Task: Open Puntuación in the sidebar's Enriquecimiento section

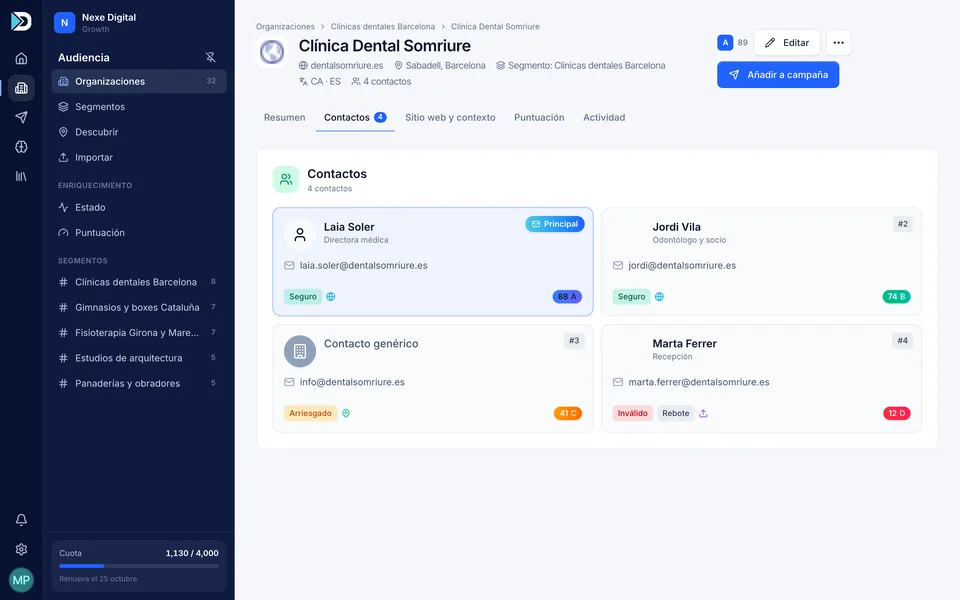Action: pos(139,233)
